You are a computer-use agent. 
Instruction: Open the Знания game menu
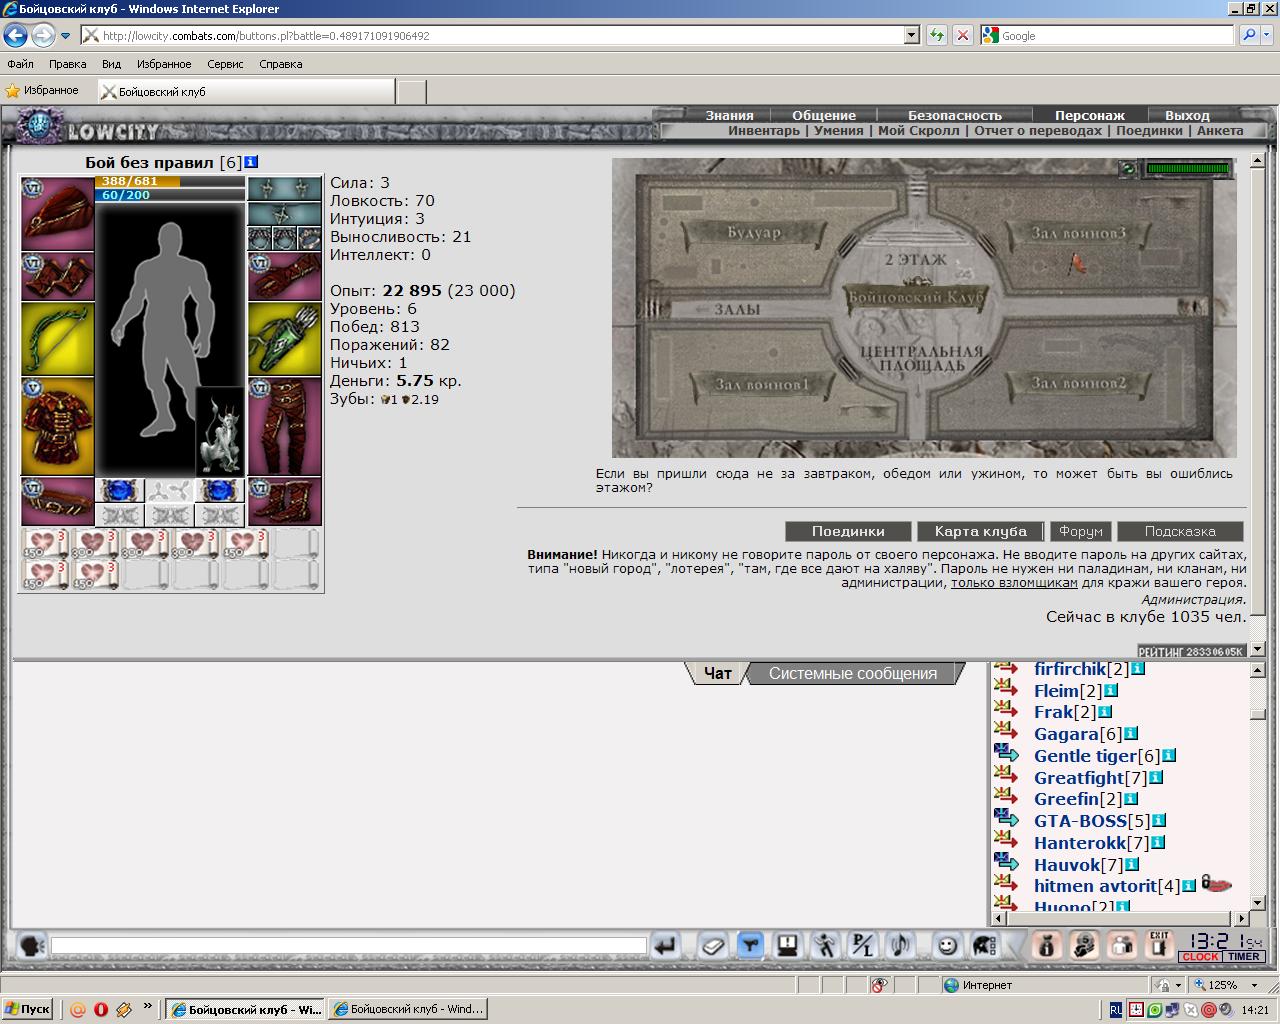(x=729, y=115)
